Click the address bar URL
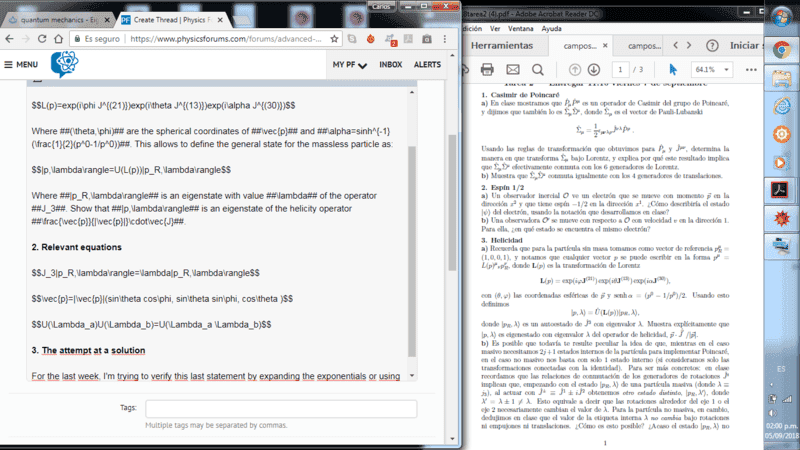 (x=226, y=39)
